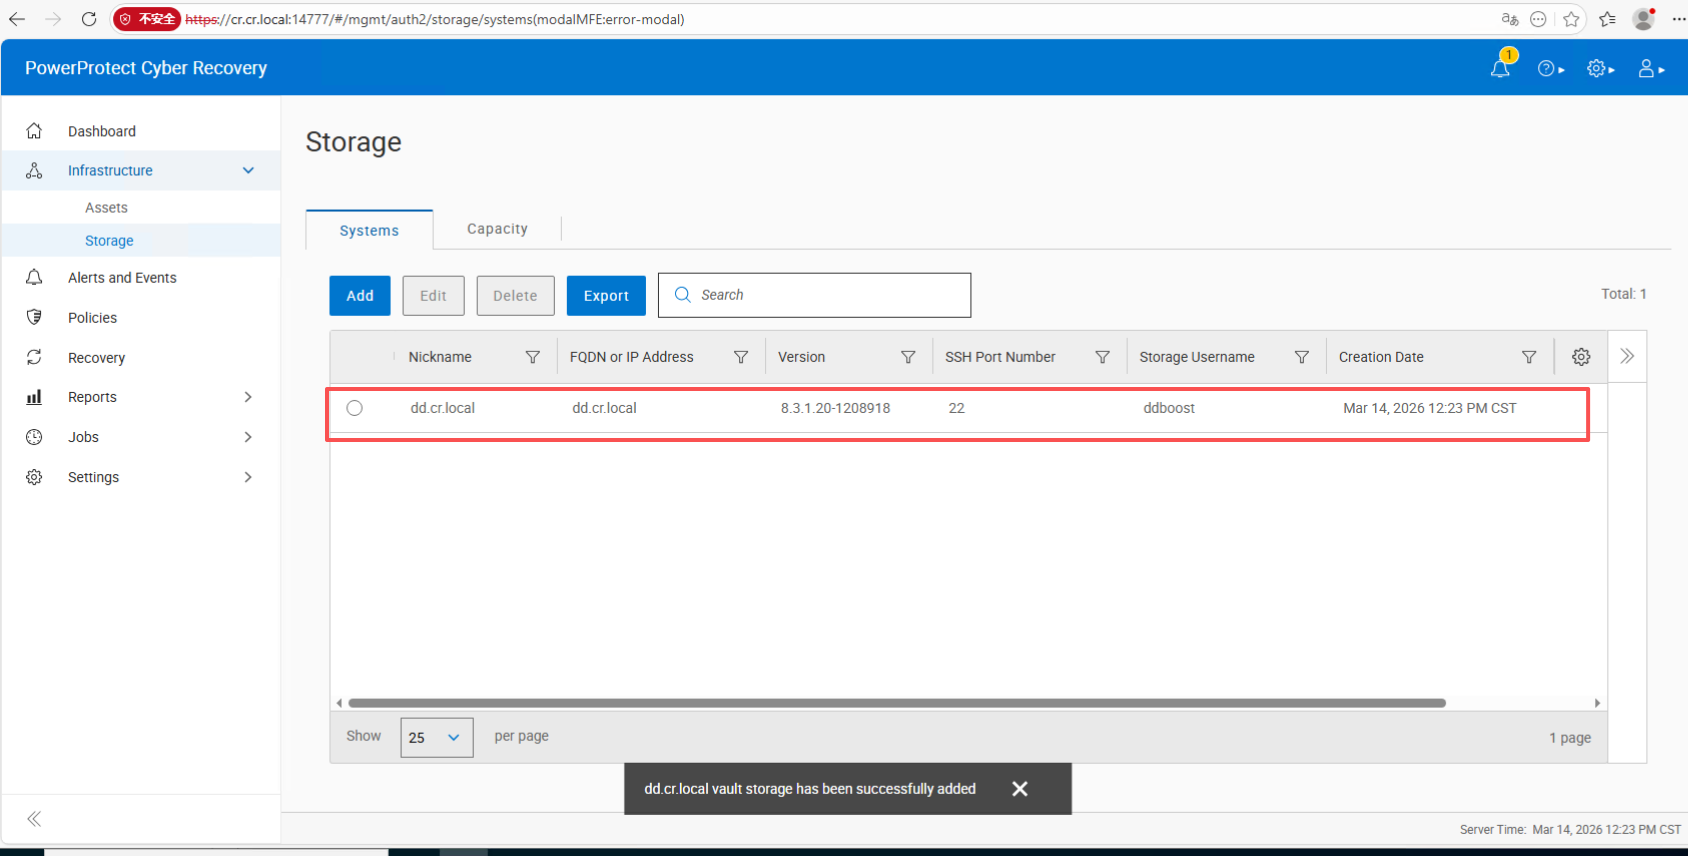Expand the Reports submenu arrow
The image size is (1688, 856).
248,397
